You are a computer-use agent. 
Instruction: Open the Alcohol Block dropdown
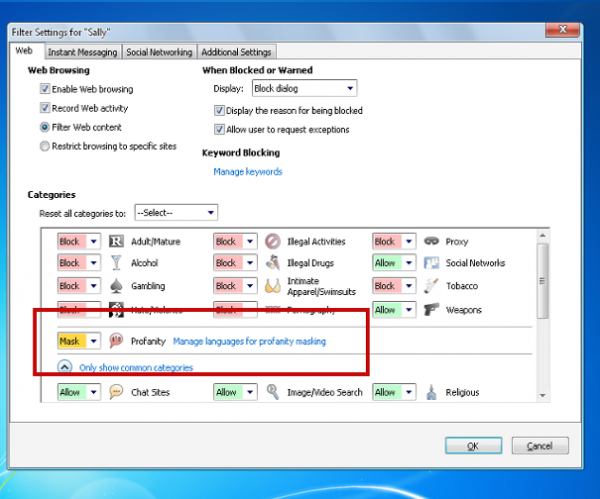(x=79, y=263)
